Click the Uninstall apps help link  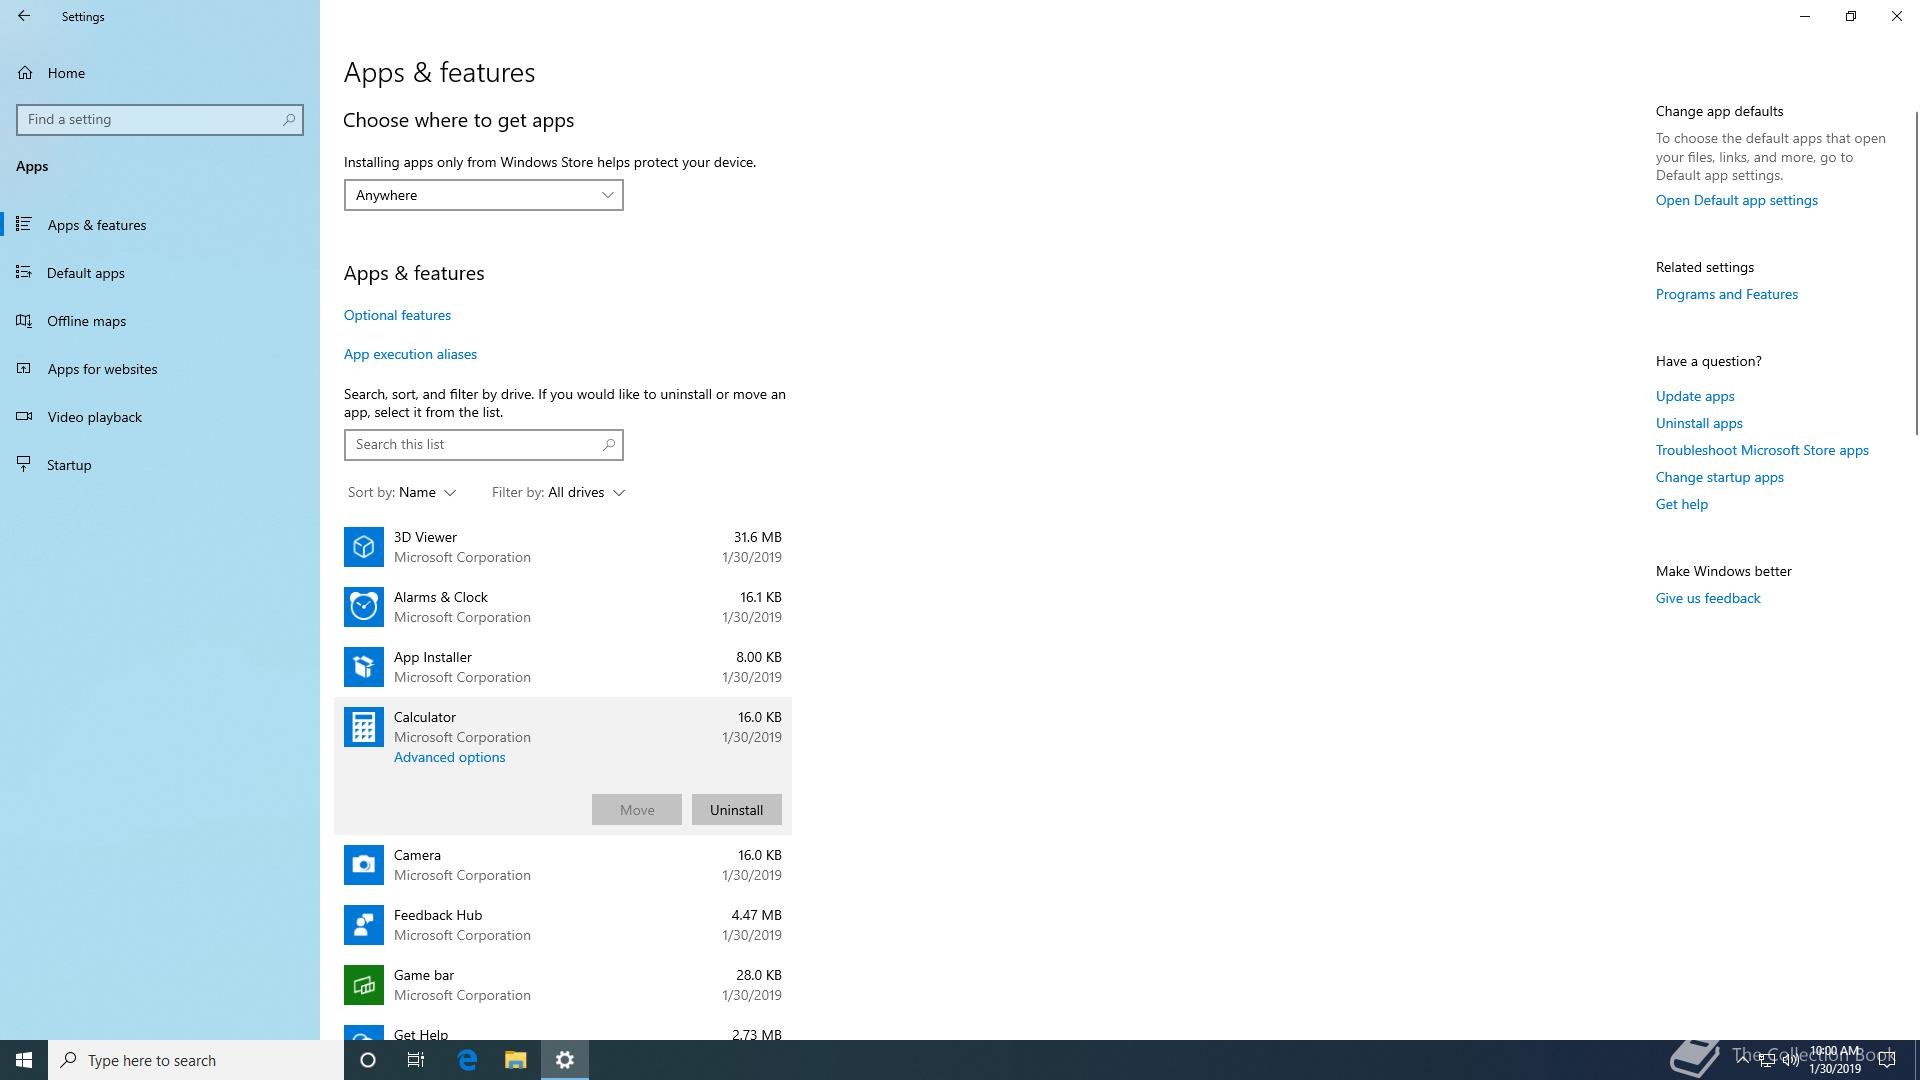1699,423
